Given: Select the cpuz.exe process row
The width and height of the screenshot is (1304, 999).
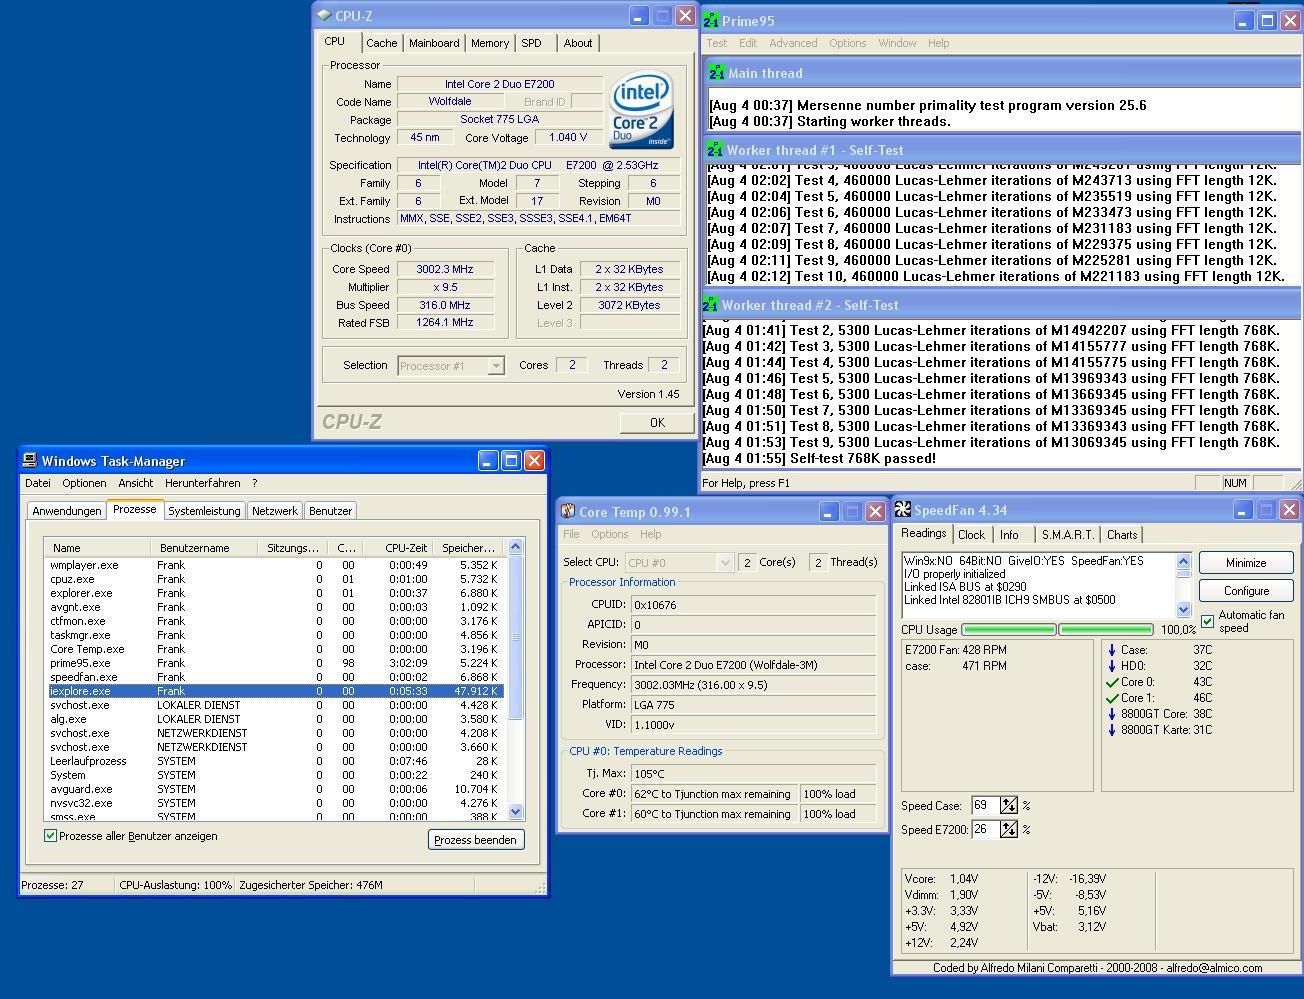Looking at the screenshot, I should point(275,579).
